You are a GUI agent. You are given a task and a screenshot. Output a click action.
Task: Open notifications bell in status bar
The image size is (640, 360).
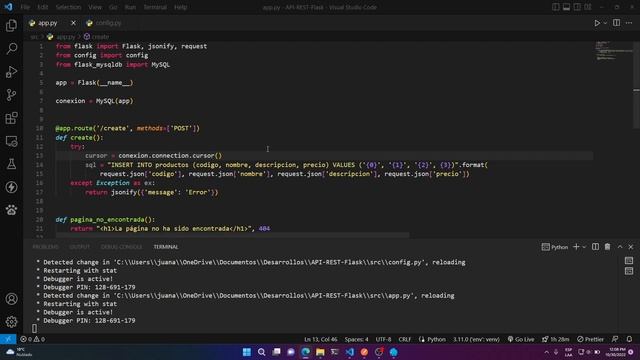629,339
